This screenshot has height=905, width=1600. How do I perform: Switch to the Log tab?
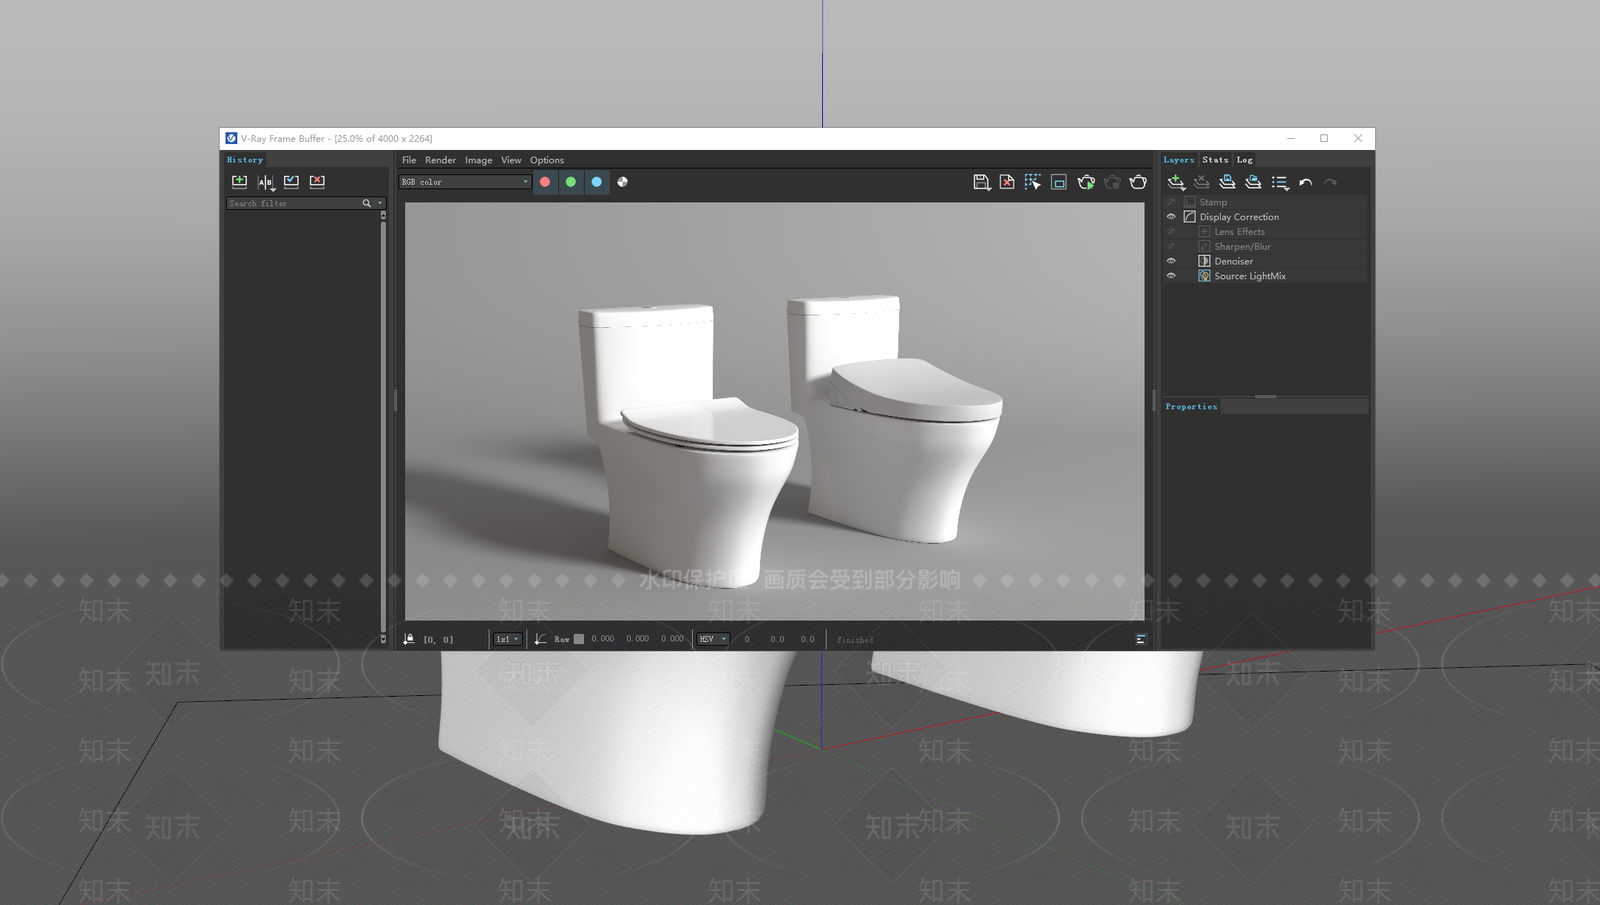1244,160
